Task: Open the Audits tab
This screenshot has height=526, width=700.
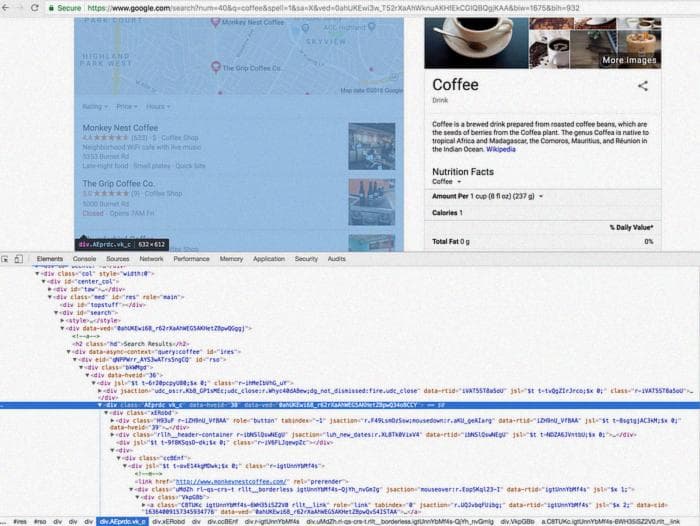Action: coord(336,259)
